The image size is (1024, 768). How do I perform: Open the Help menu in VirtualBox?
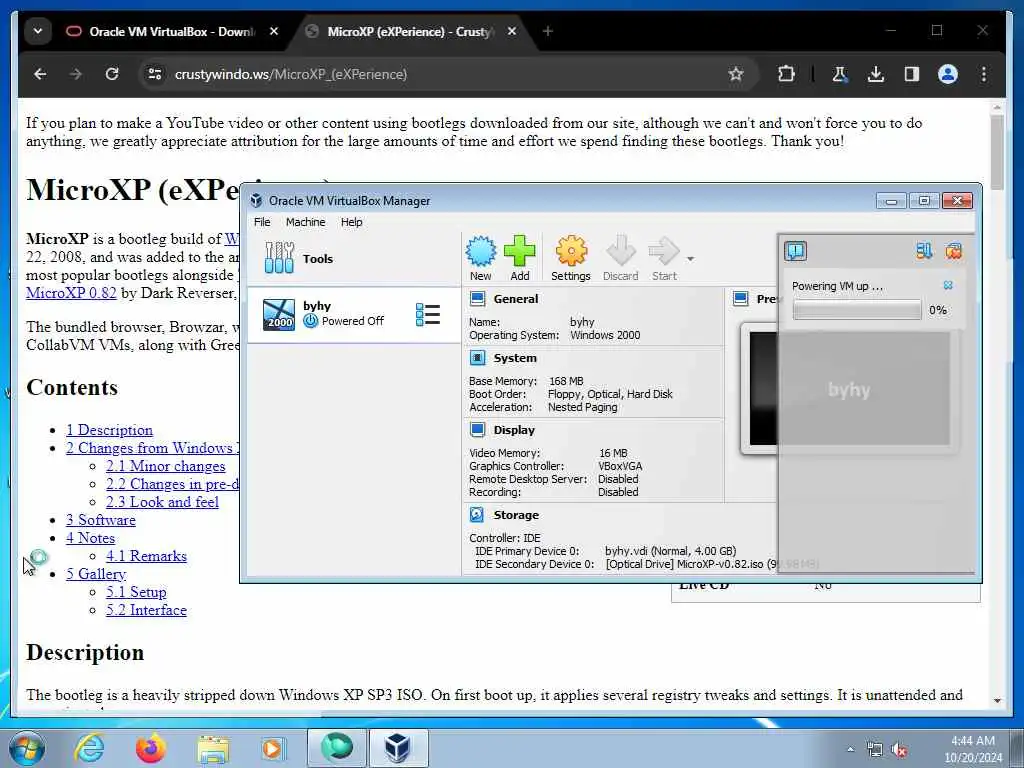[x=351, y=222]
